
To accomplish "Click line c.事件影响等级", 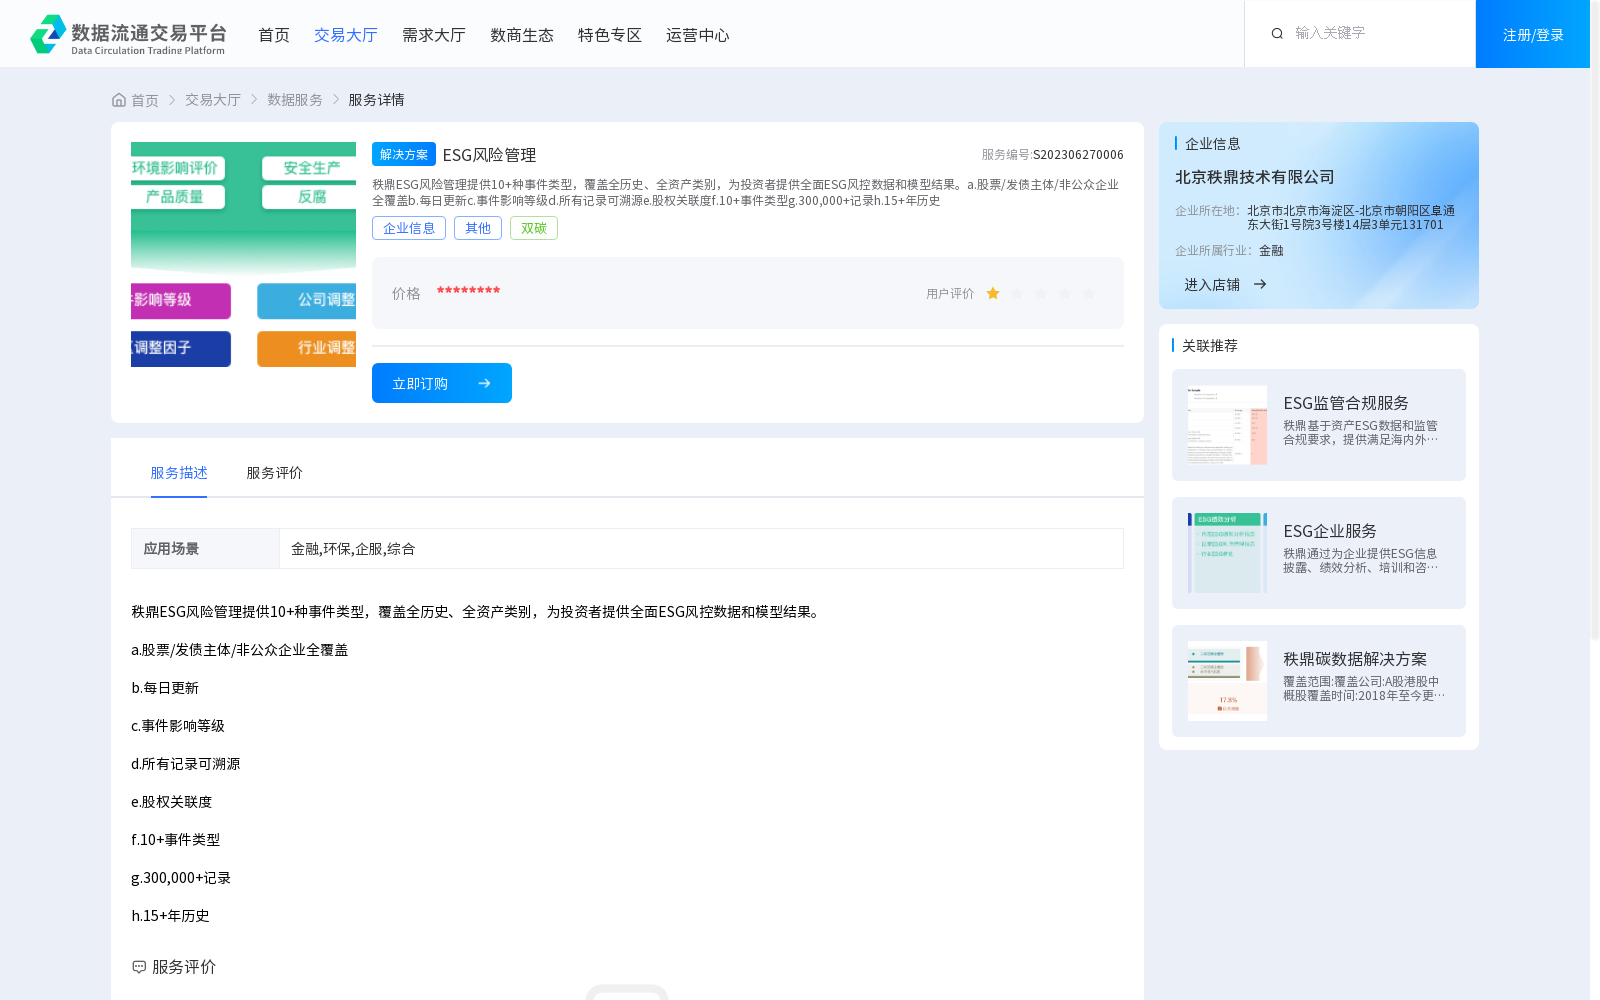I will pos(178,726).
